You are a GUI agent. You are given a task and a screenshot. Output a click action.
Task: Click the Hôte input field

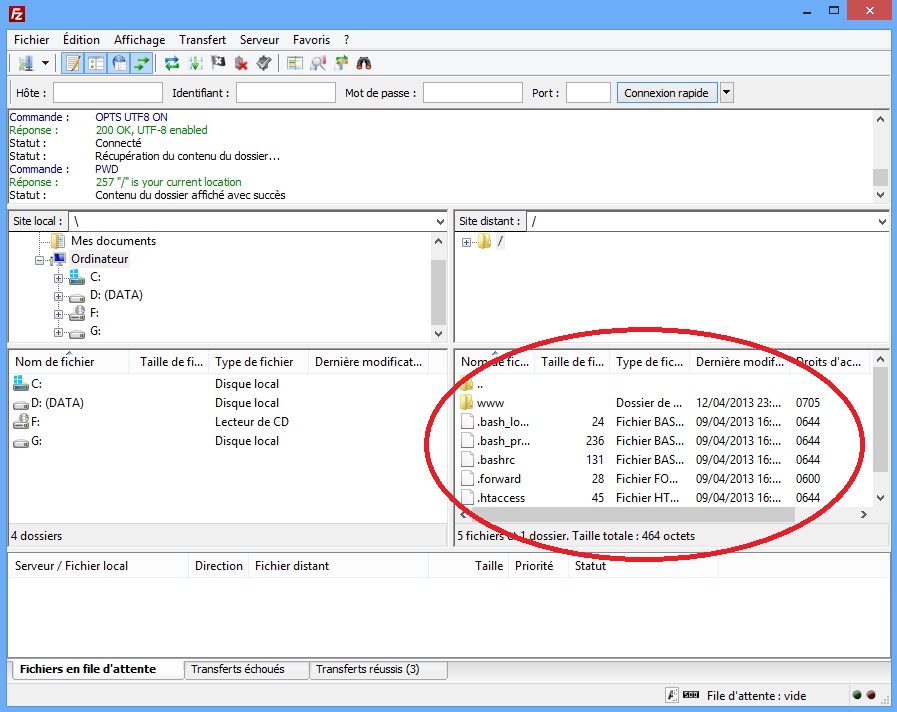(x=108, y=93)
